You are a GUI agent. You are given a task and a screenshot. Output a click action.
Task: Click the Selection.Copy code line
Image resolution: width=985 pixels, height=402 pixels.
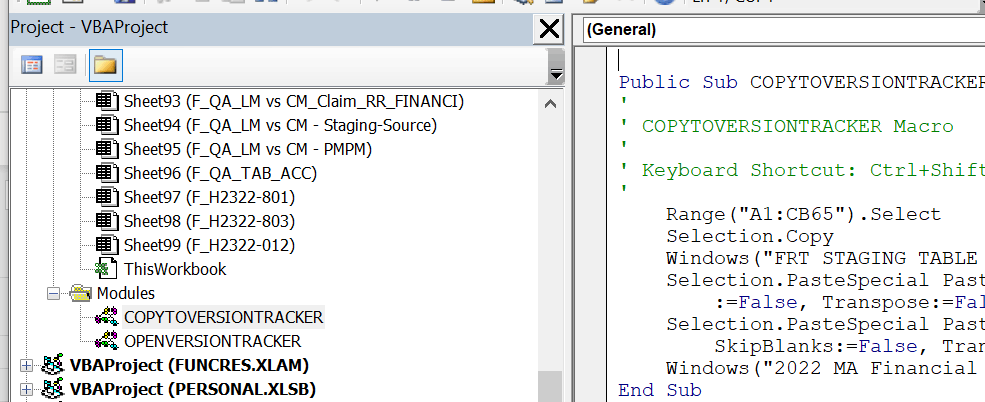pyautogui.click(x=749, y=236)
